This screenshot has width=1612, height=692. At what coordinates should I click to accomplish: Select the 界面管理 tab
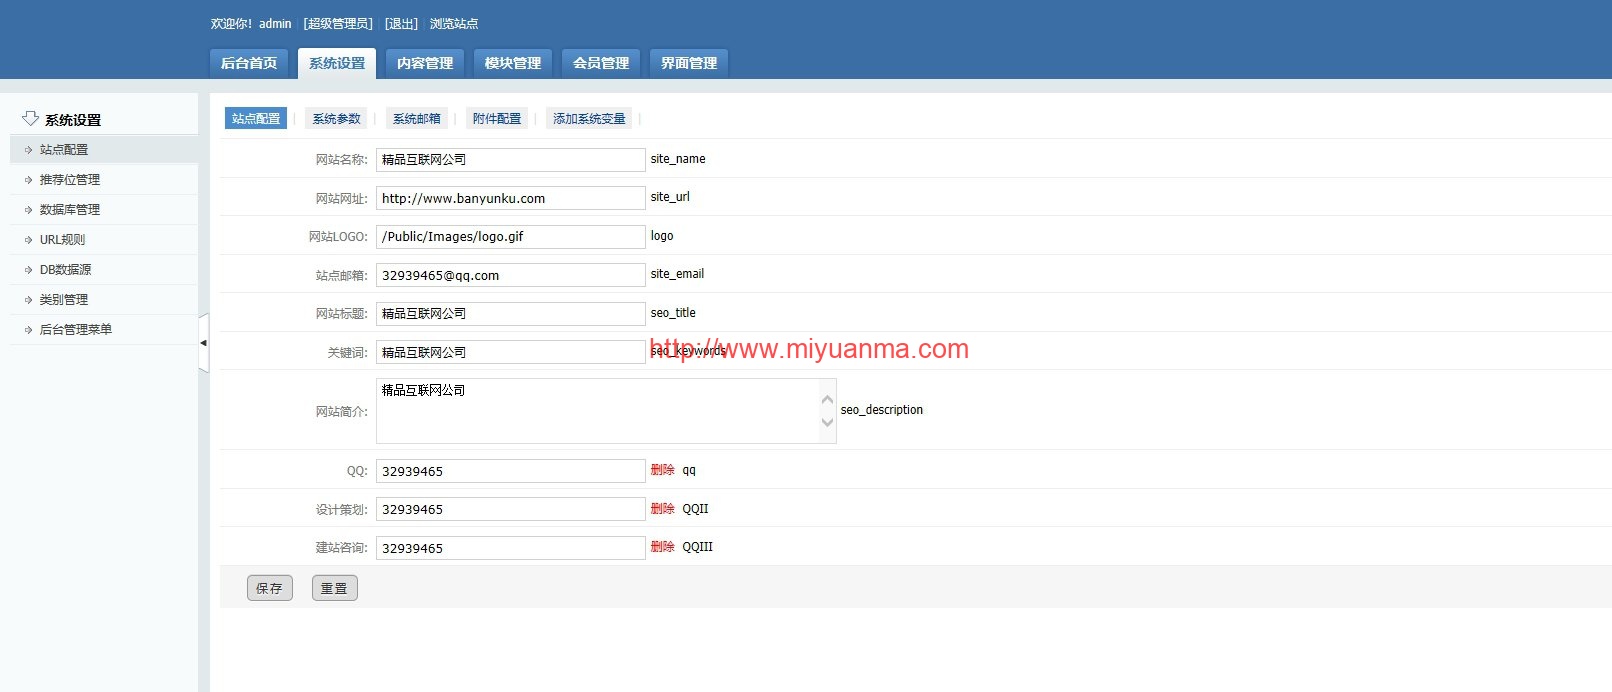689,63
